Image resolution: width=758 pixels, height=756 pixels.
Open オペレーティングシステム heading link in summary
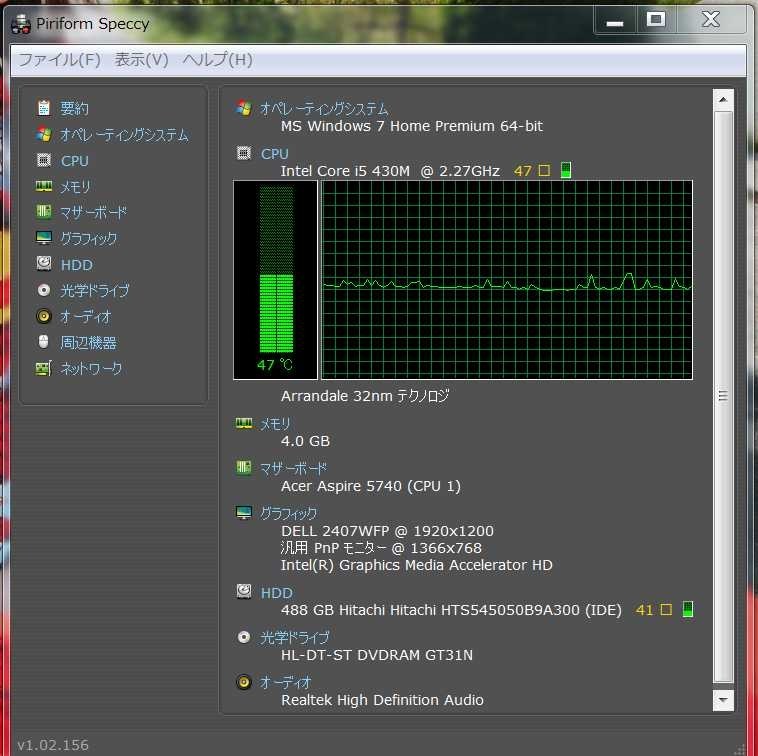[324, 109]
